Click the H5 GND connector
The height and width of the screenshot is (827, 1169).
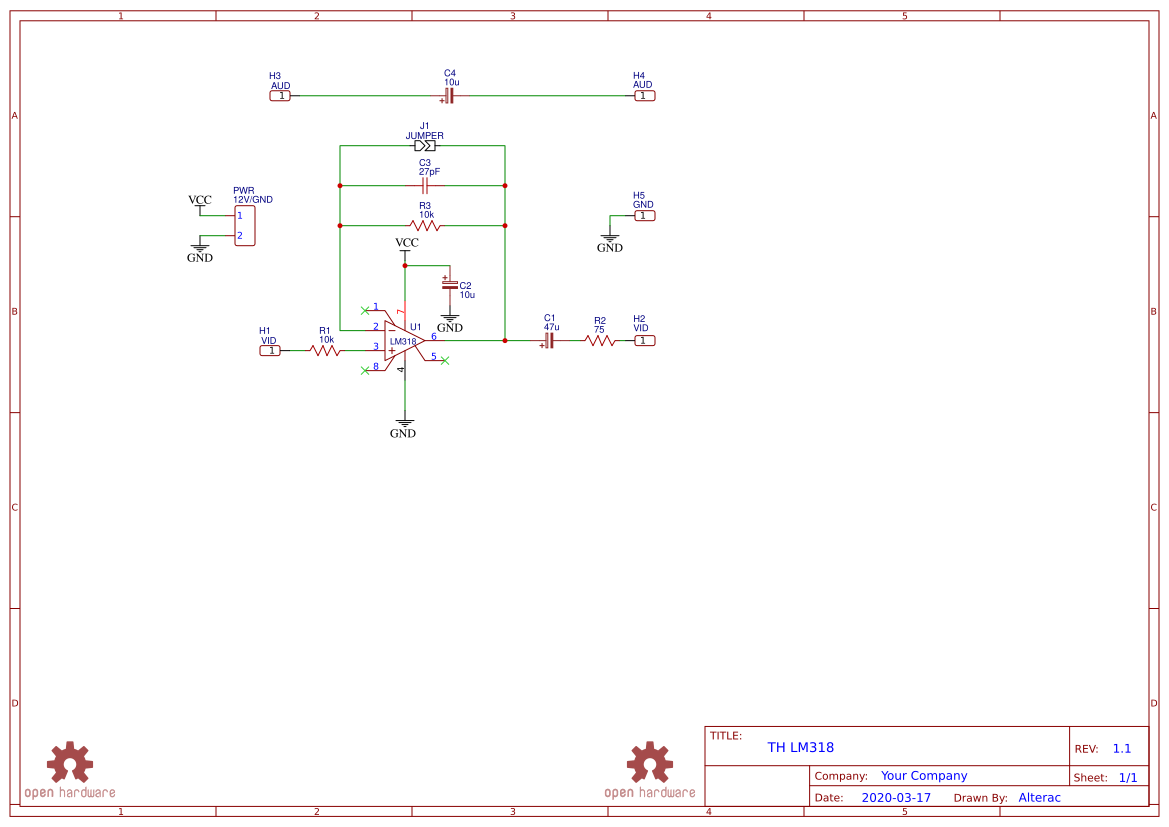(644, 215)
